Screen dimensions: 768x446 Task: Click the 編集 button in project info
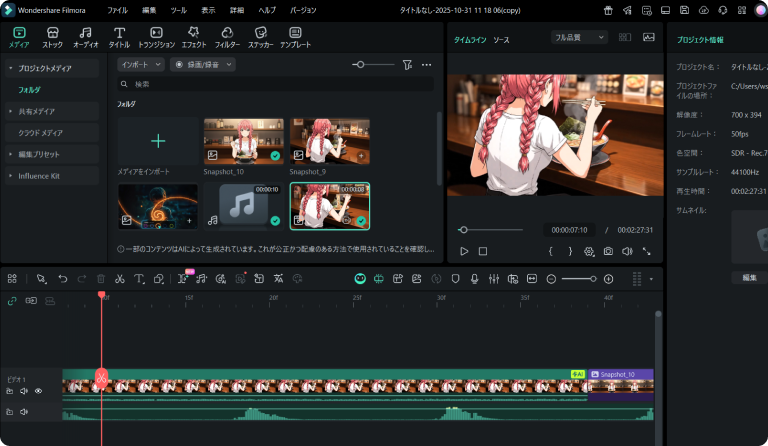click(749, 277)
